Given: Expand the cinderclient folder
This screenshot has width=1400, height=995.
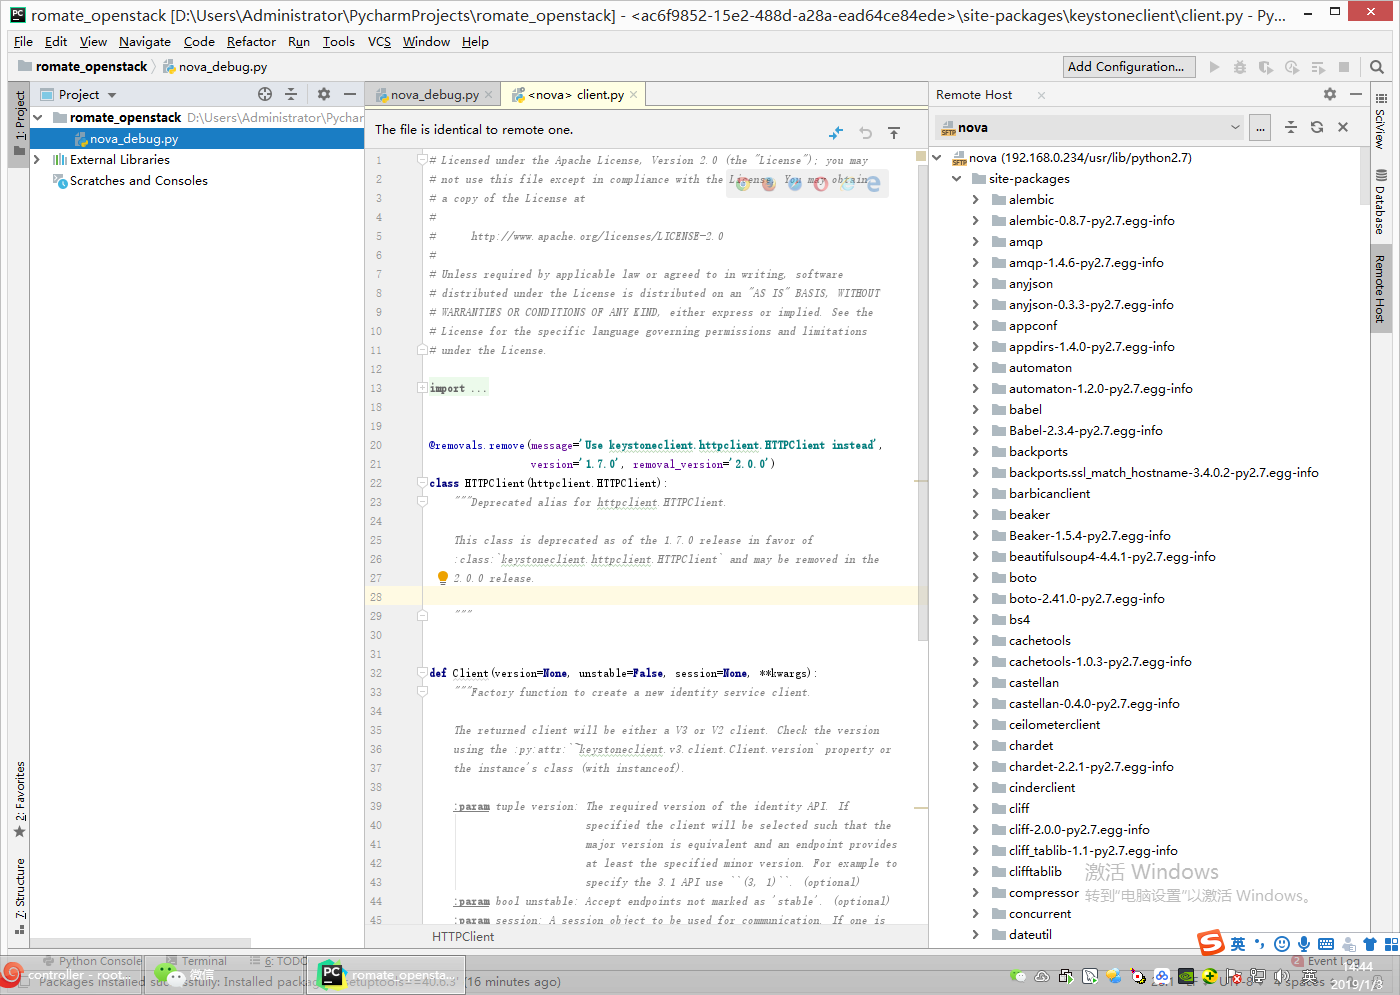Looking at the screenshot, I should (976, 788).
